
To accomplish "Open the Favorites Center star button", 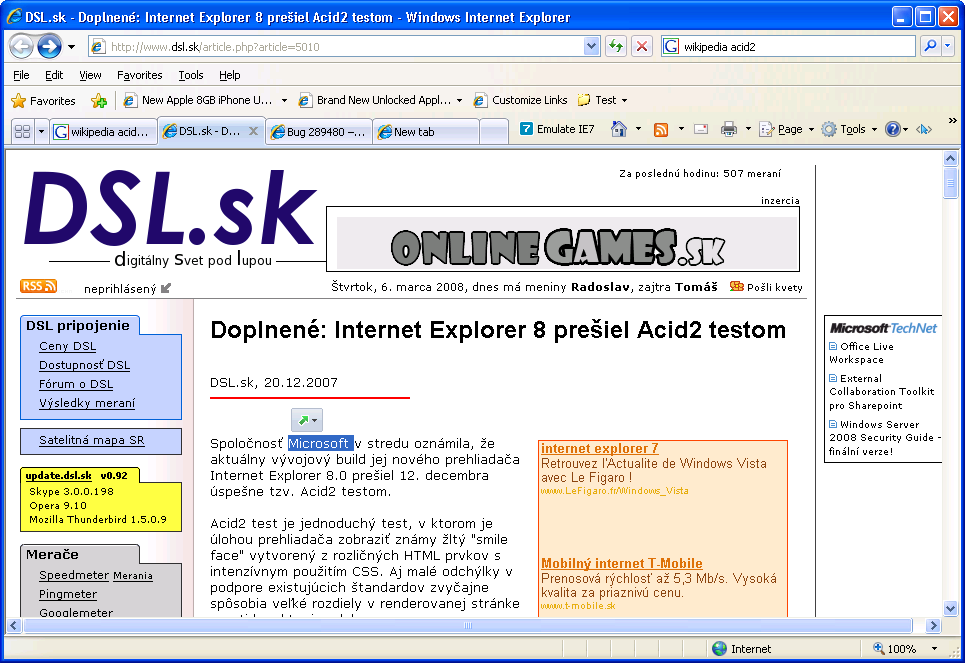I will pyautogui.click(x=43, y=100).
